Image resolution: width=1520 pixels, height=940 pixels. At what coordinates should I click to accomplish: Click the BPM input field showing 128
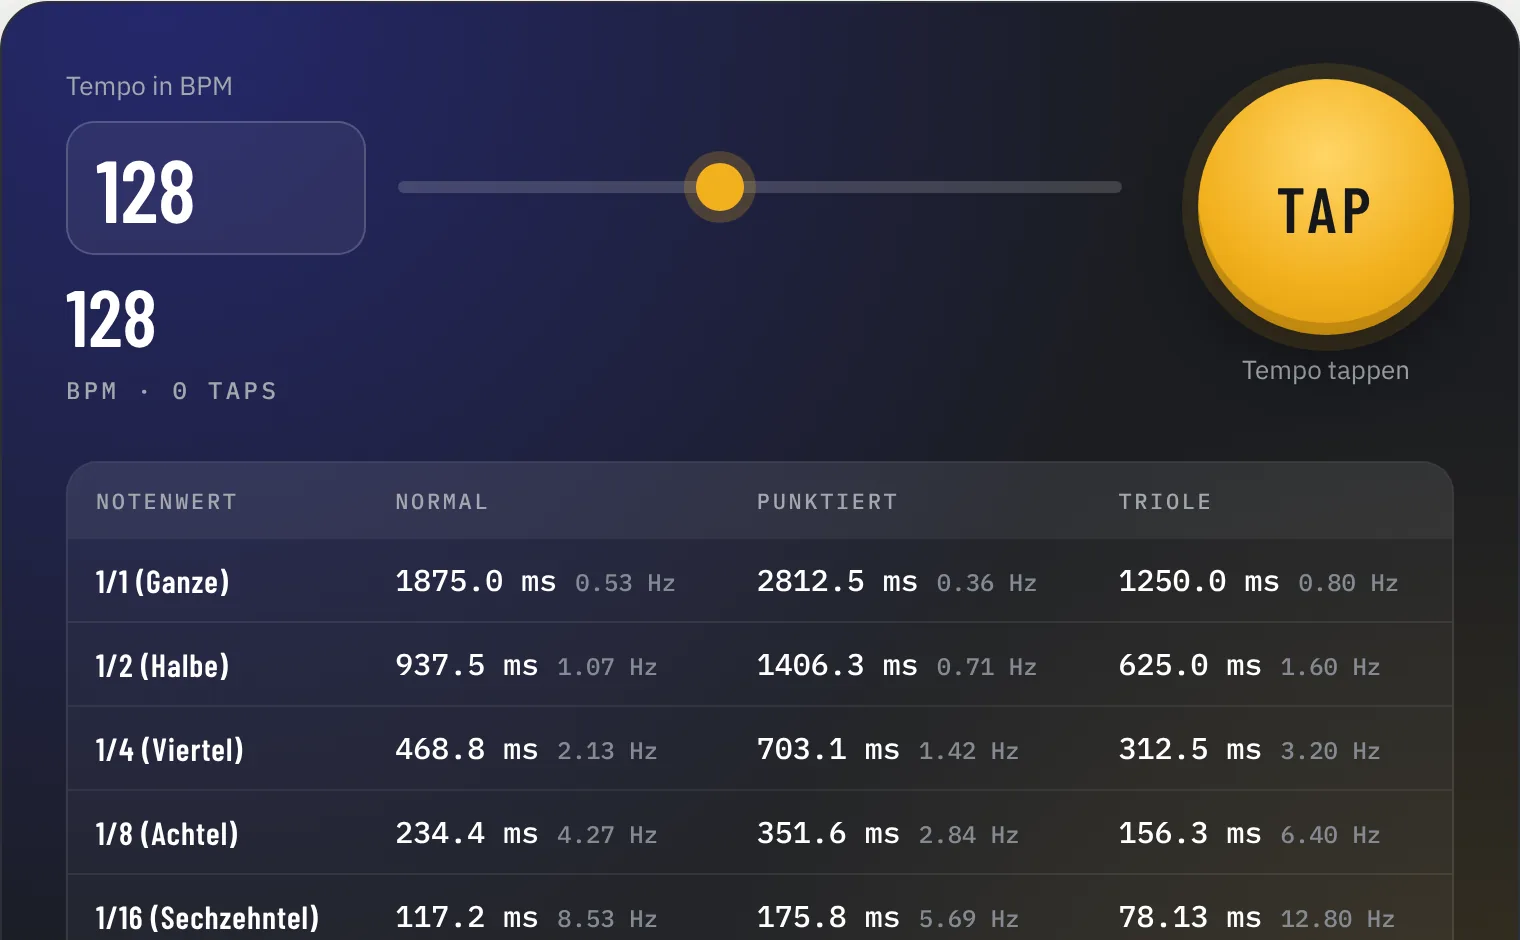pos(216,188)
